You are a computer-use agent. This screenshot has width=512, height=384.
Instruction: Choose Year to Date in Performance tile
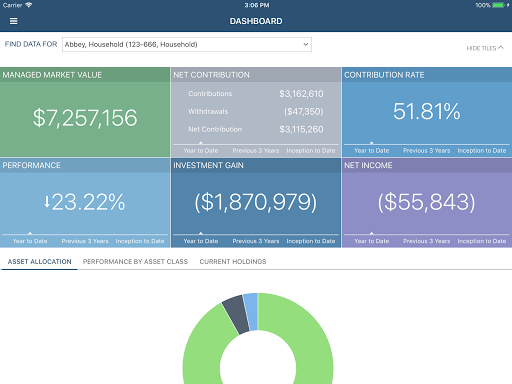30,241
